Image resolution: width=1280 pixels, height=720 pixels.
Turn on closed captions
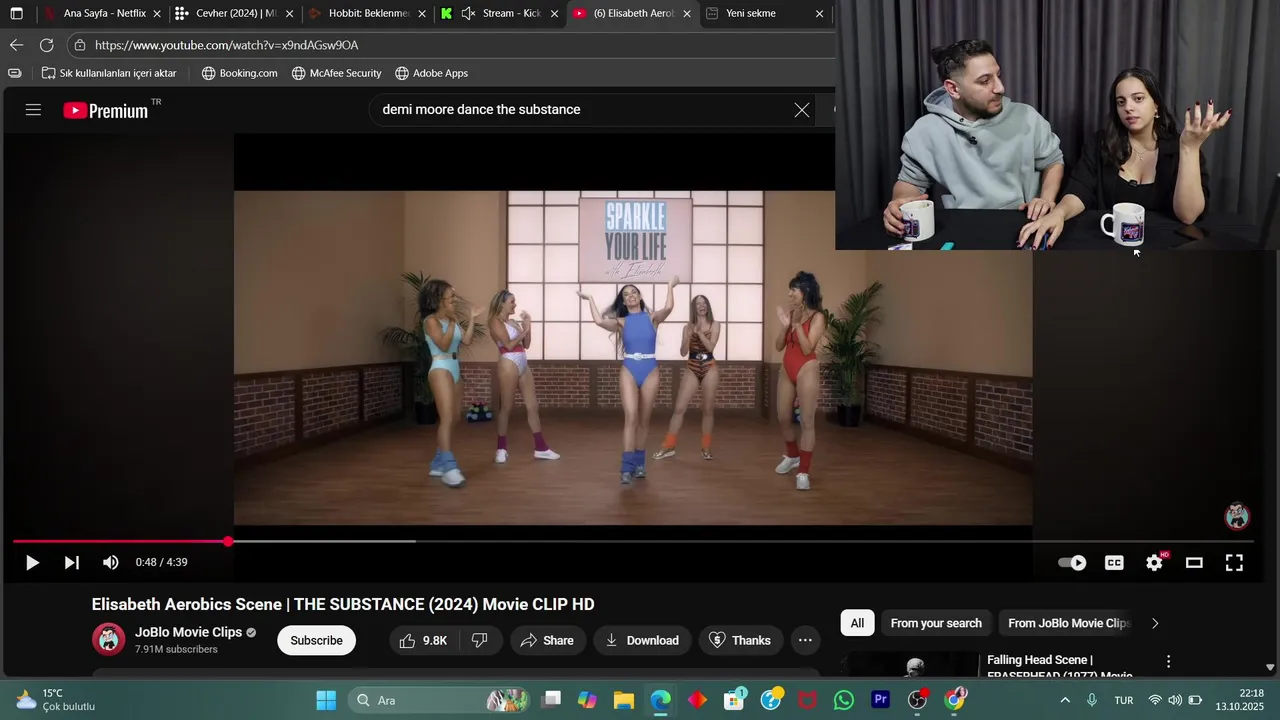[1114, 563]
